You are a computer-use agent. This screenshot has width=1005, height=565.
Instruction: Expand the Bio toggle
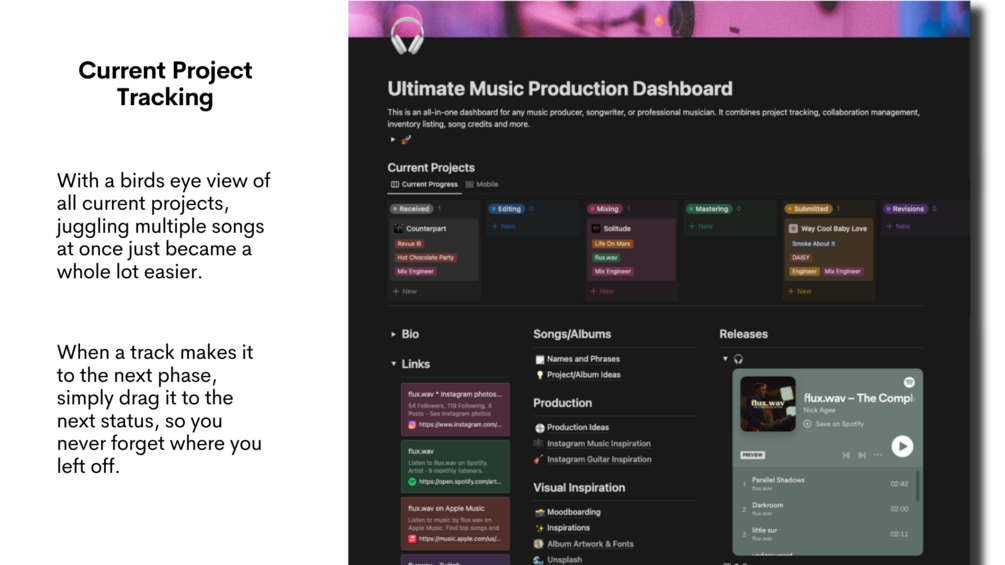(x=393, y=334)
